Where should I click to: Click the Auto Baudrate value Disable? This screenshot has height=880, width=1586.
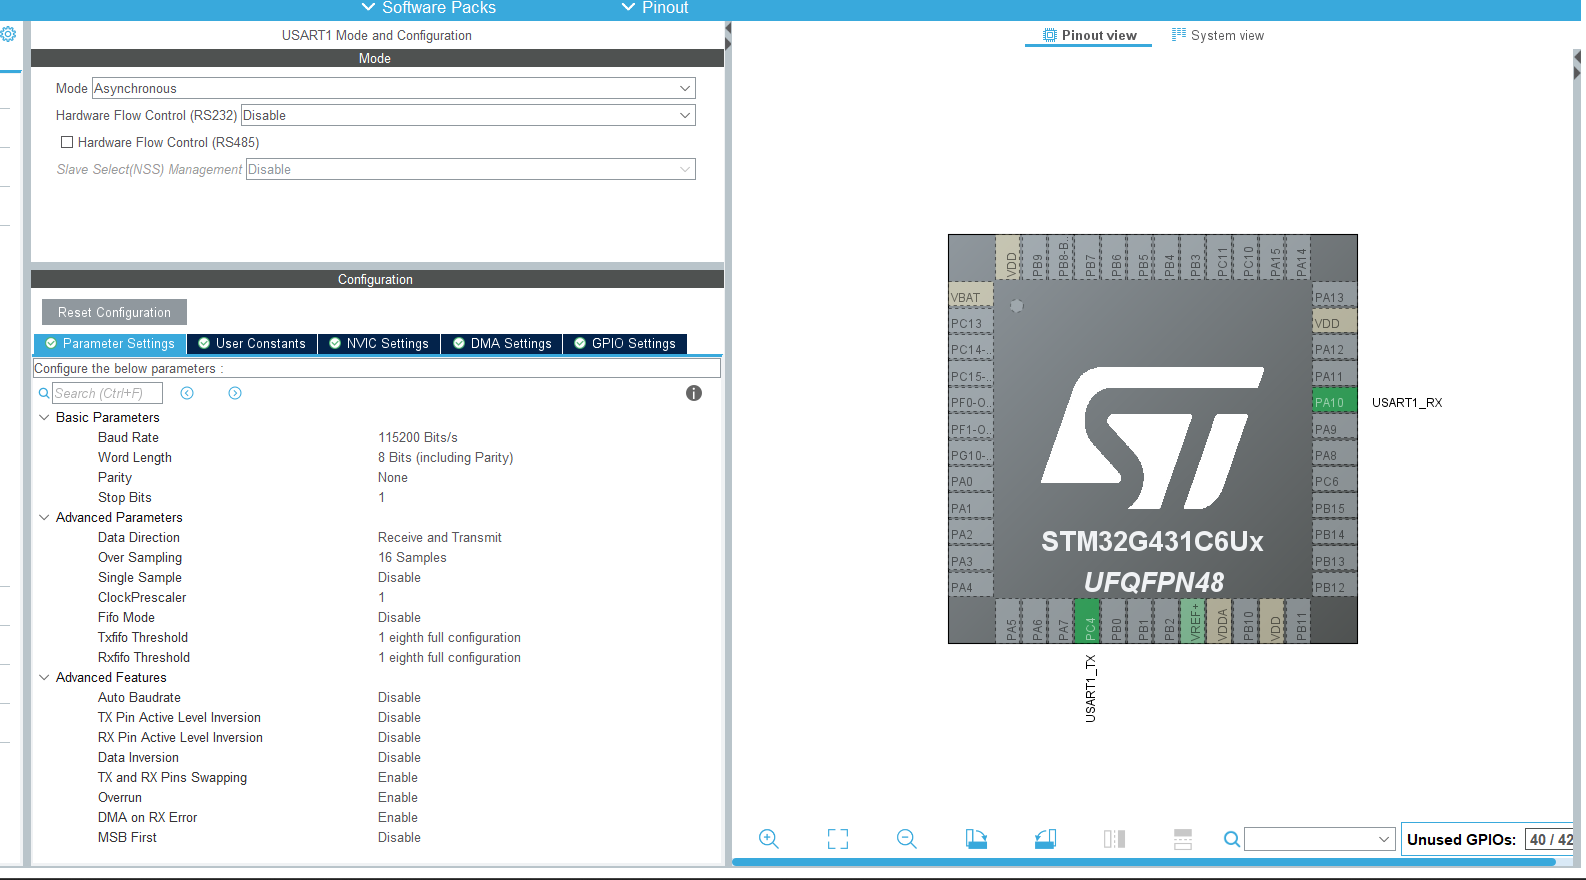(399, 697)
